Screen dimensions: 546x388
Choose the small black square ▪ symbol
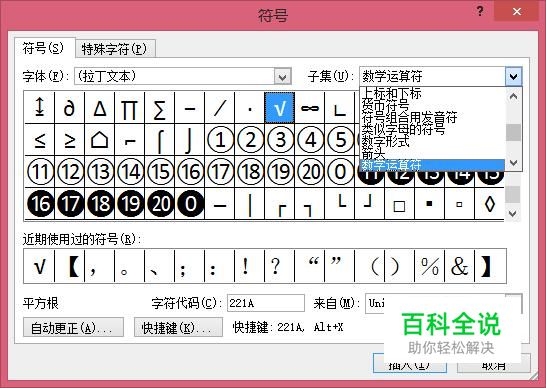[x=429, y=204]
